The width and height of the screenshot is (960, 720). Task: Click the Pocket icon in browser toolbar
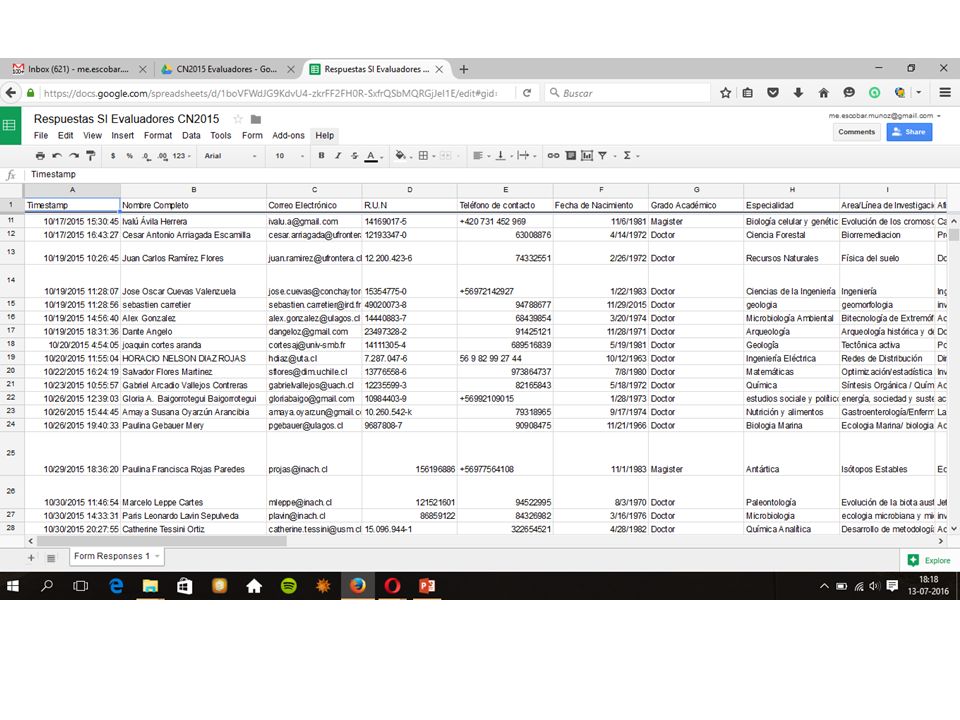[x=773, y=92]
